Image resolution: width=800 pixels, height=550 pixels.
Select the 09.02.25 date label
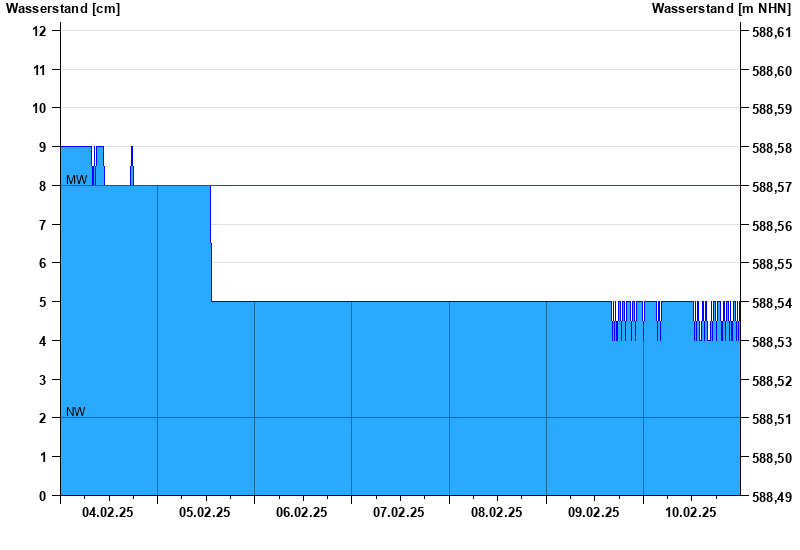(x=593, y=512)
